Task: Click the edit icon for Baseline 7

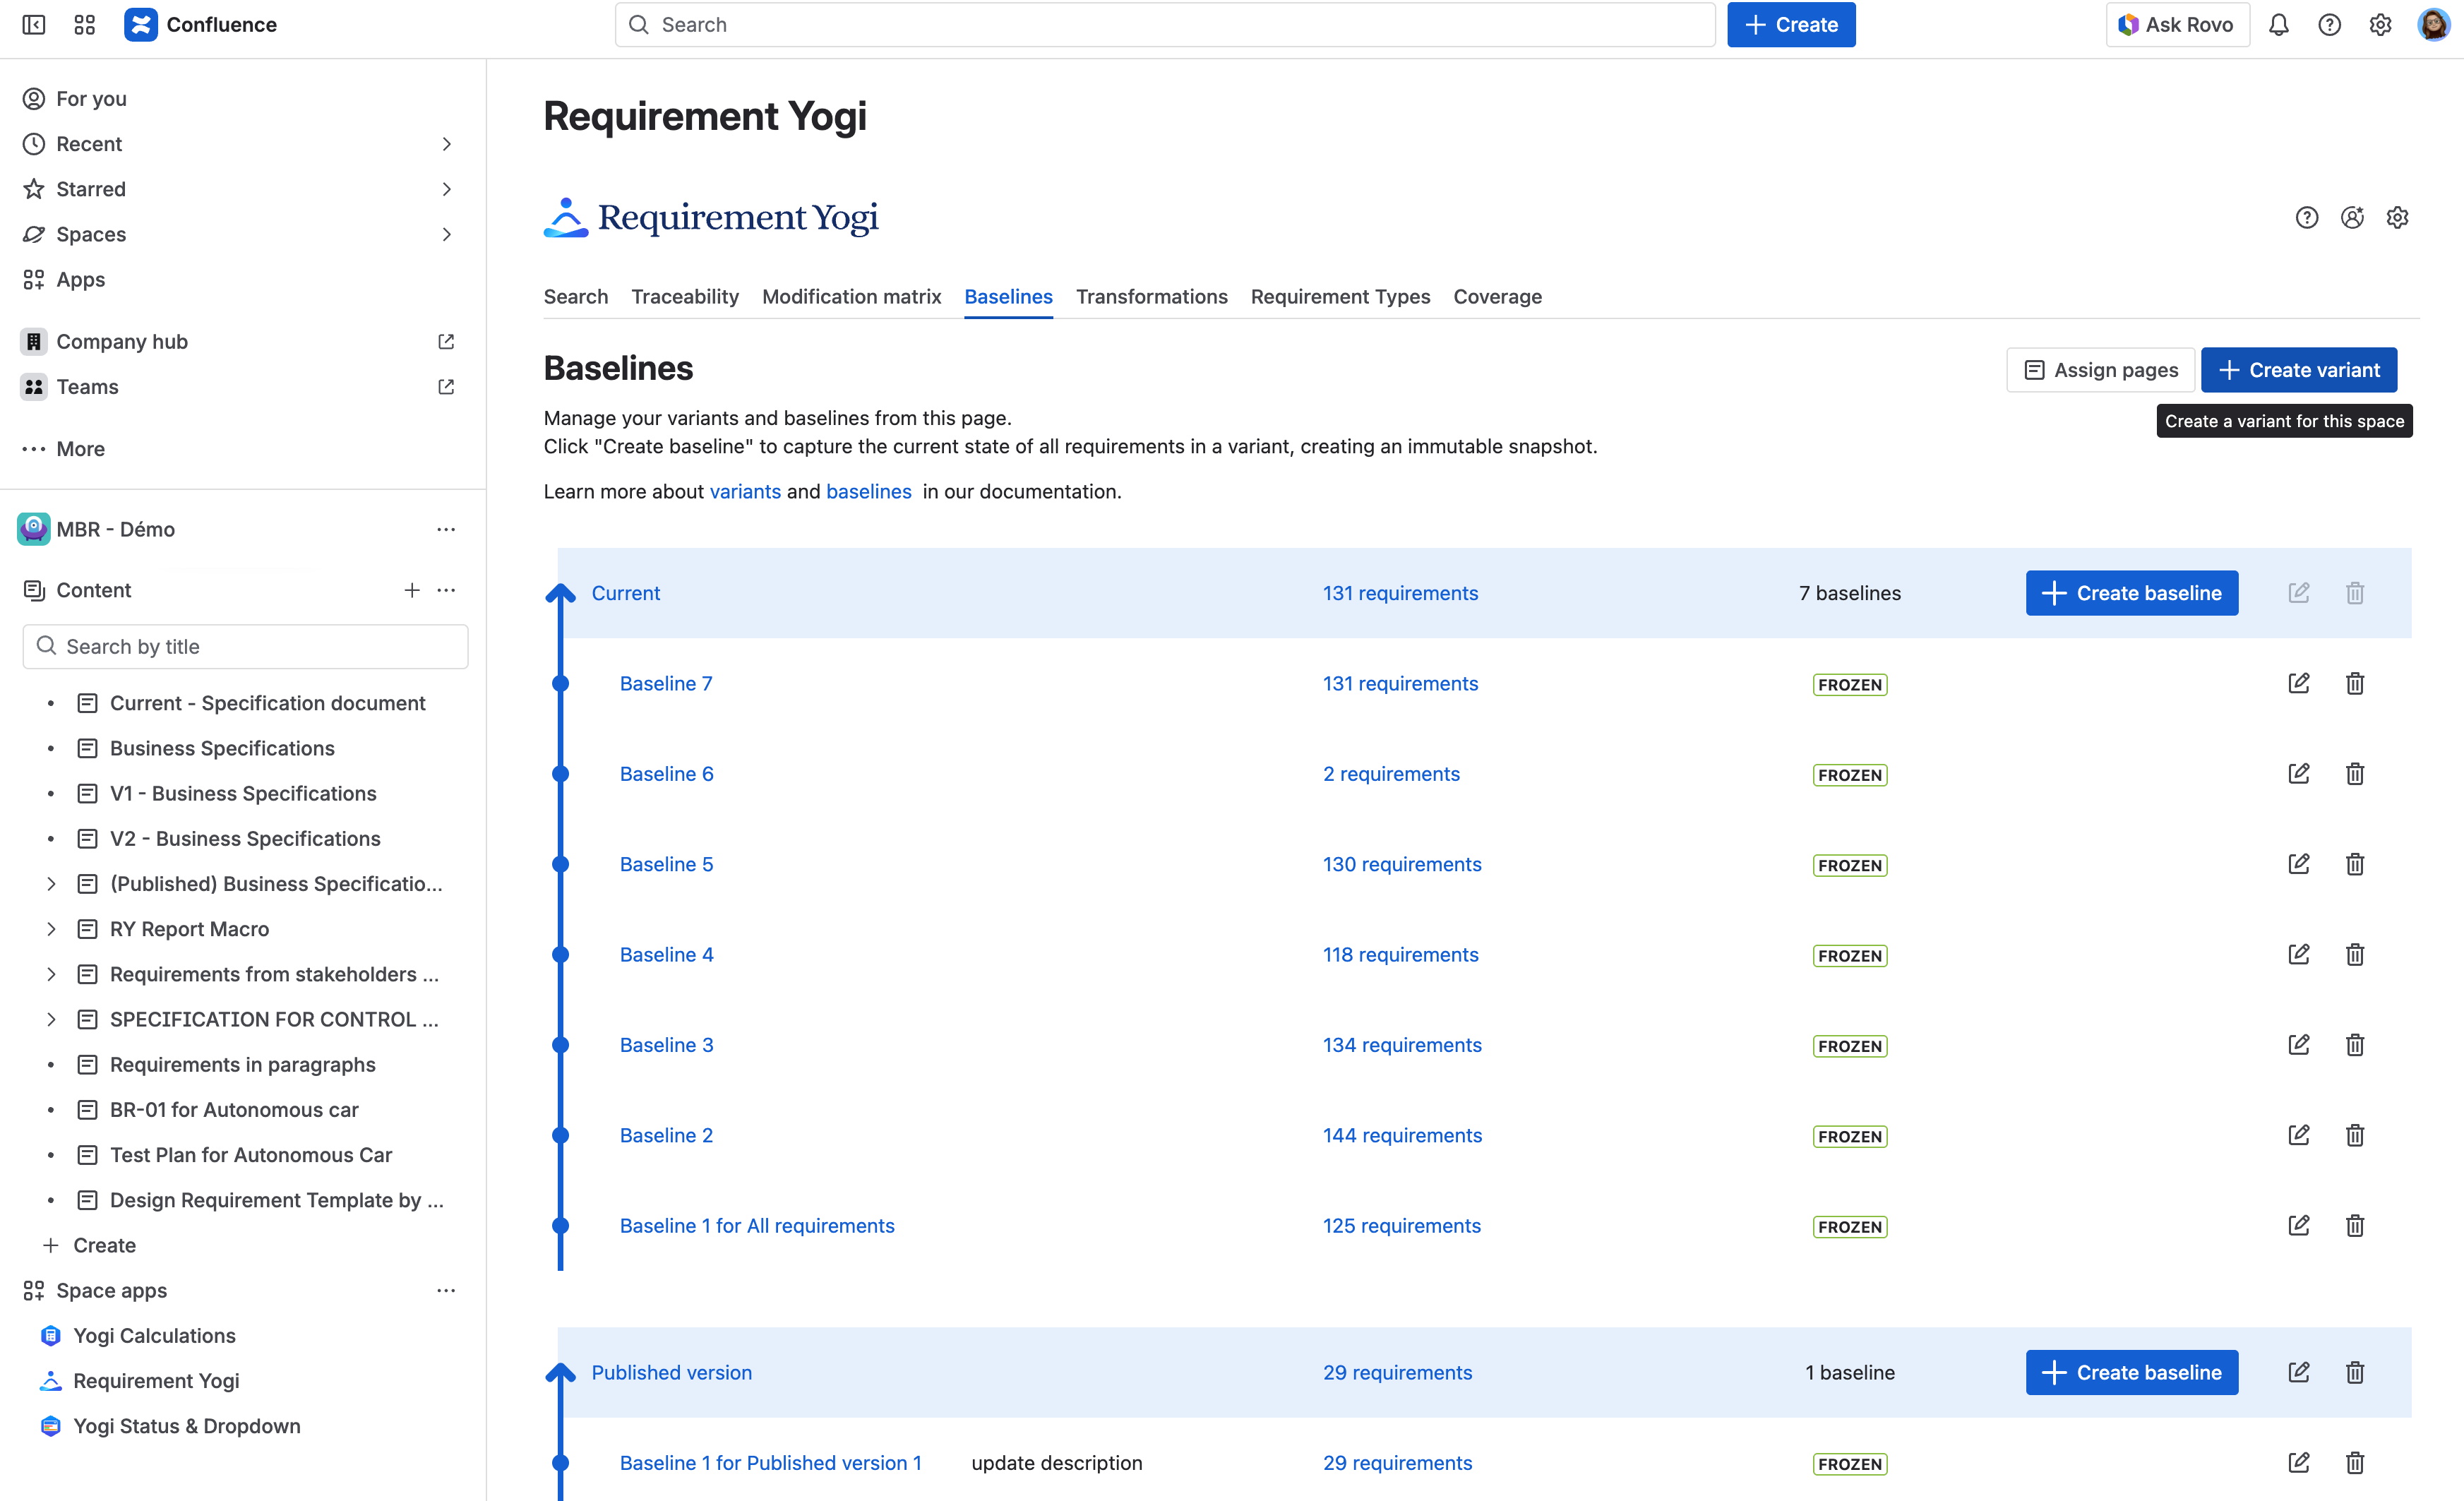Action: coord(2298,683)
